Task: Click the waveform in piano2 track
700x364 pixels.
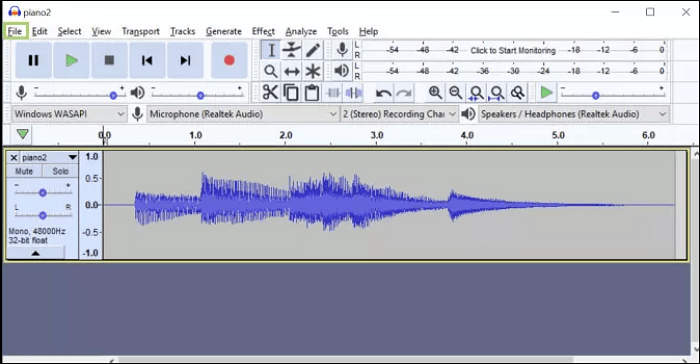Action: click(x=388, y=205)
